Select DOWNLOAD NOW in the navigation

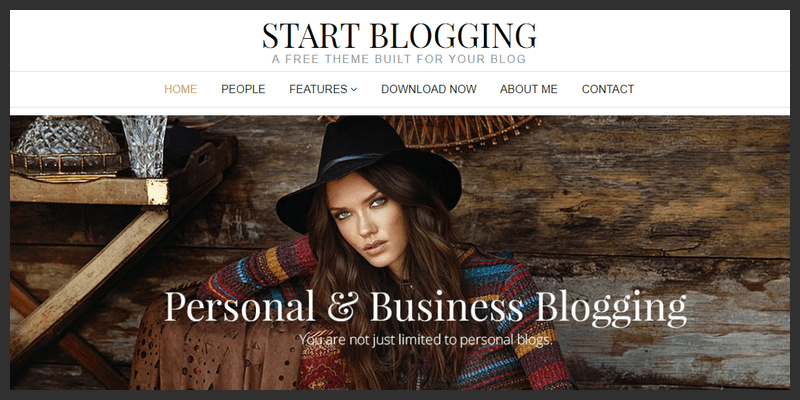click(x=429, y=89)
